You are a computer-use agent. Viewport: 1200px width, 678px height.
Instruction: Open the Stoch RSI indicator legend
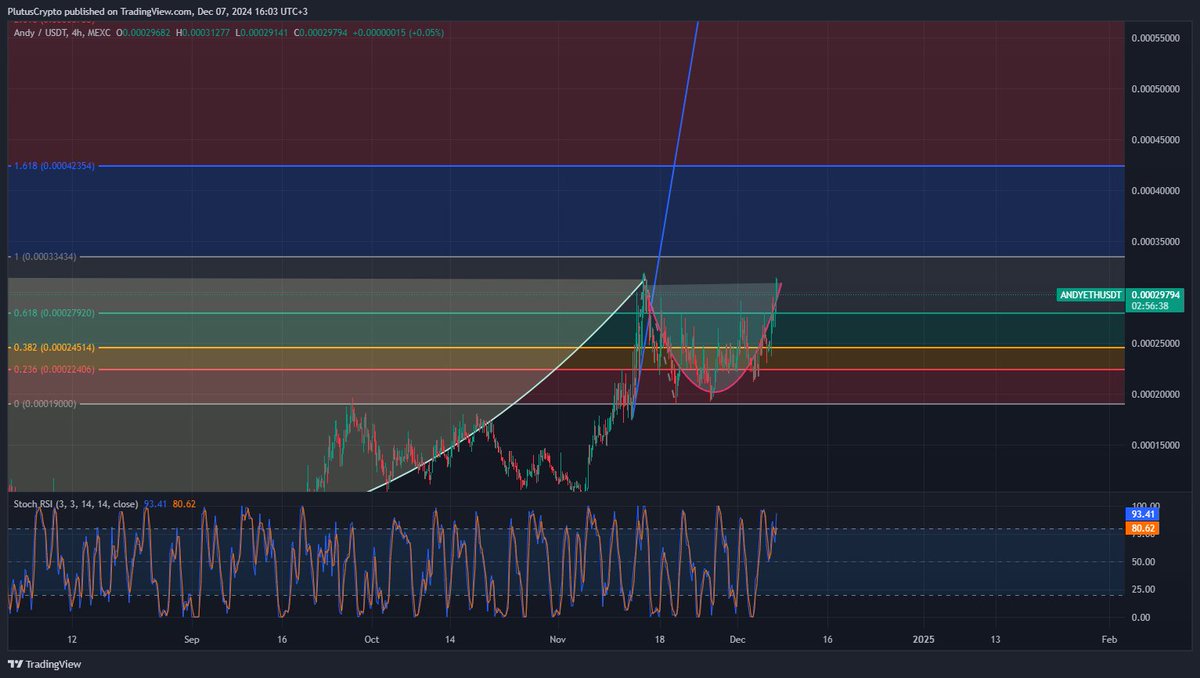click(x=75, y=503)
